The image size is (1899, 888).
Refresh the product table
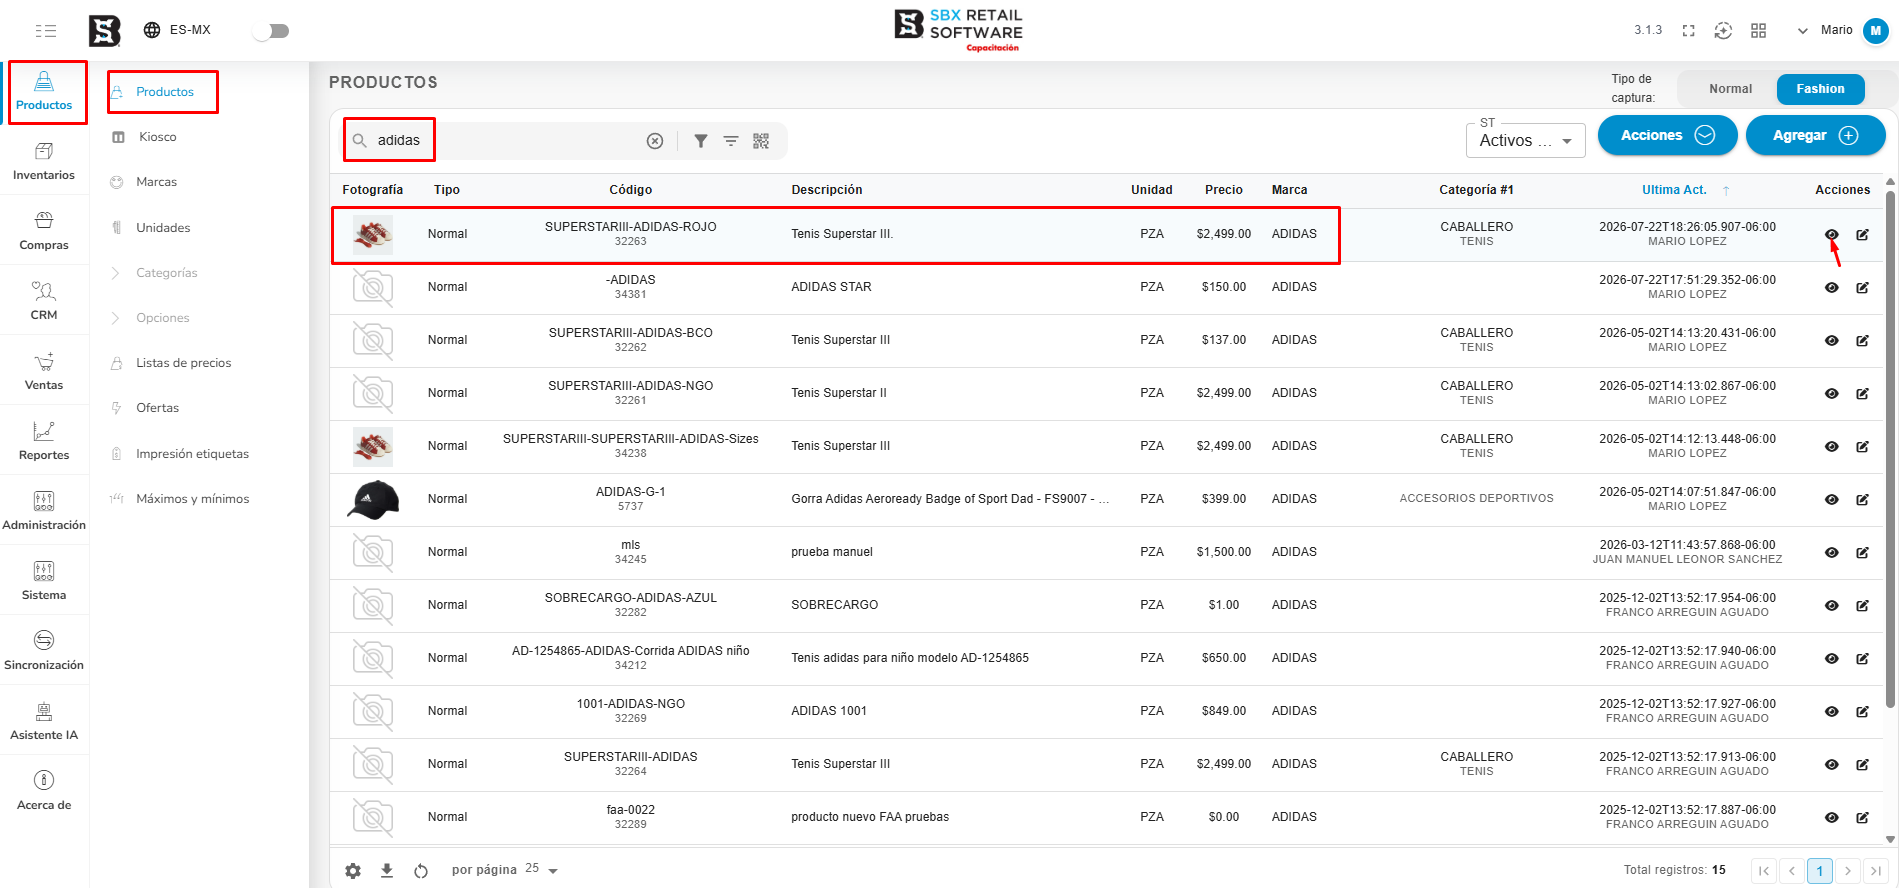point(421,871)
